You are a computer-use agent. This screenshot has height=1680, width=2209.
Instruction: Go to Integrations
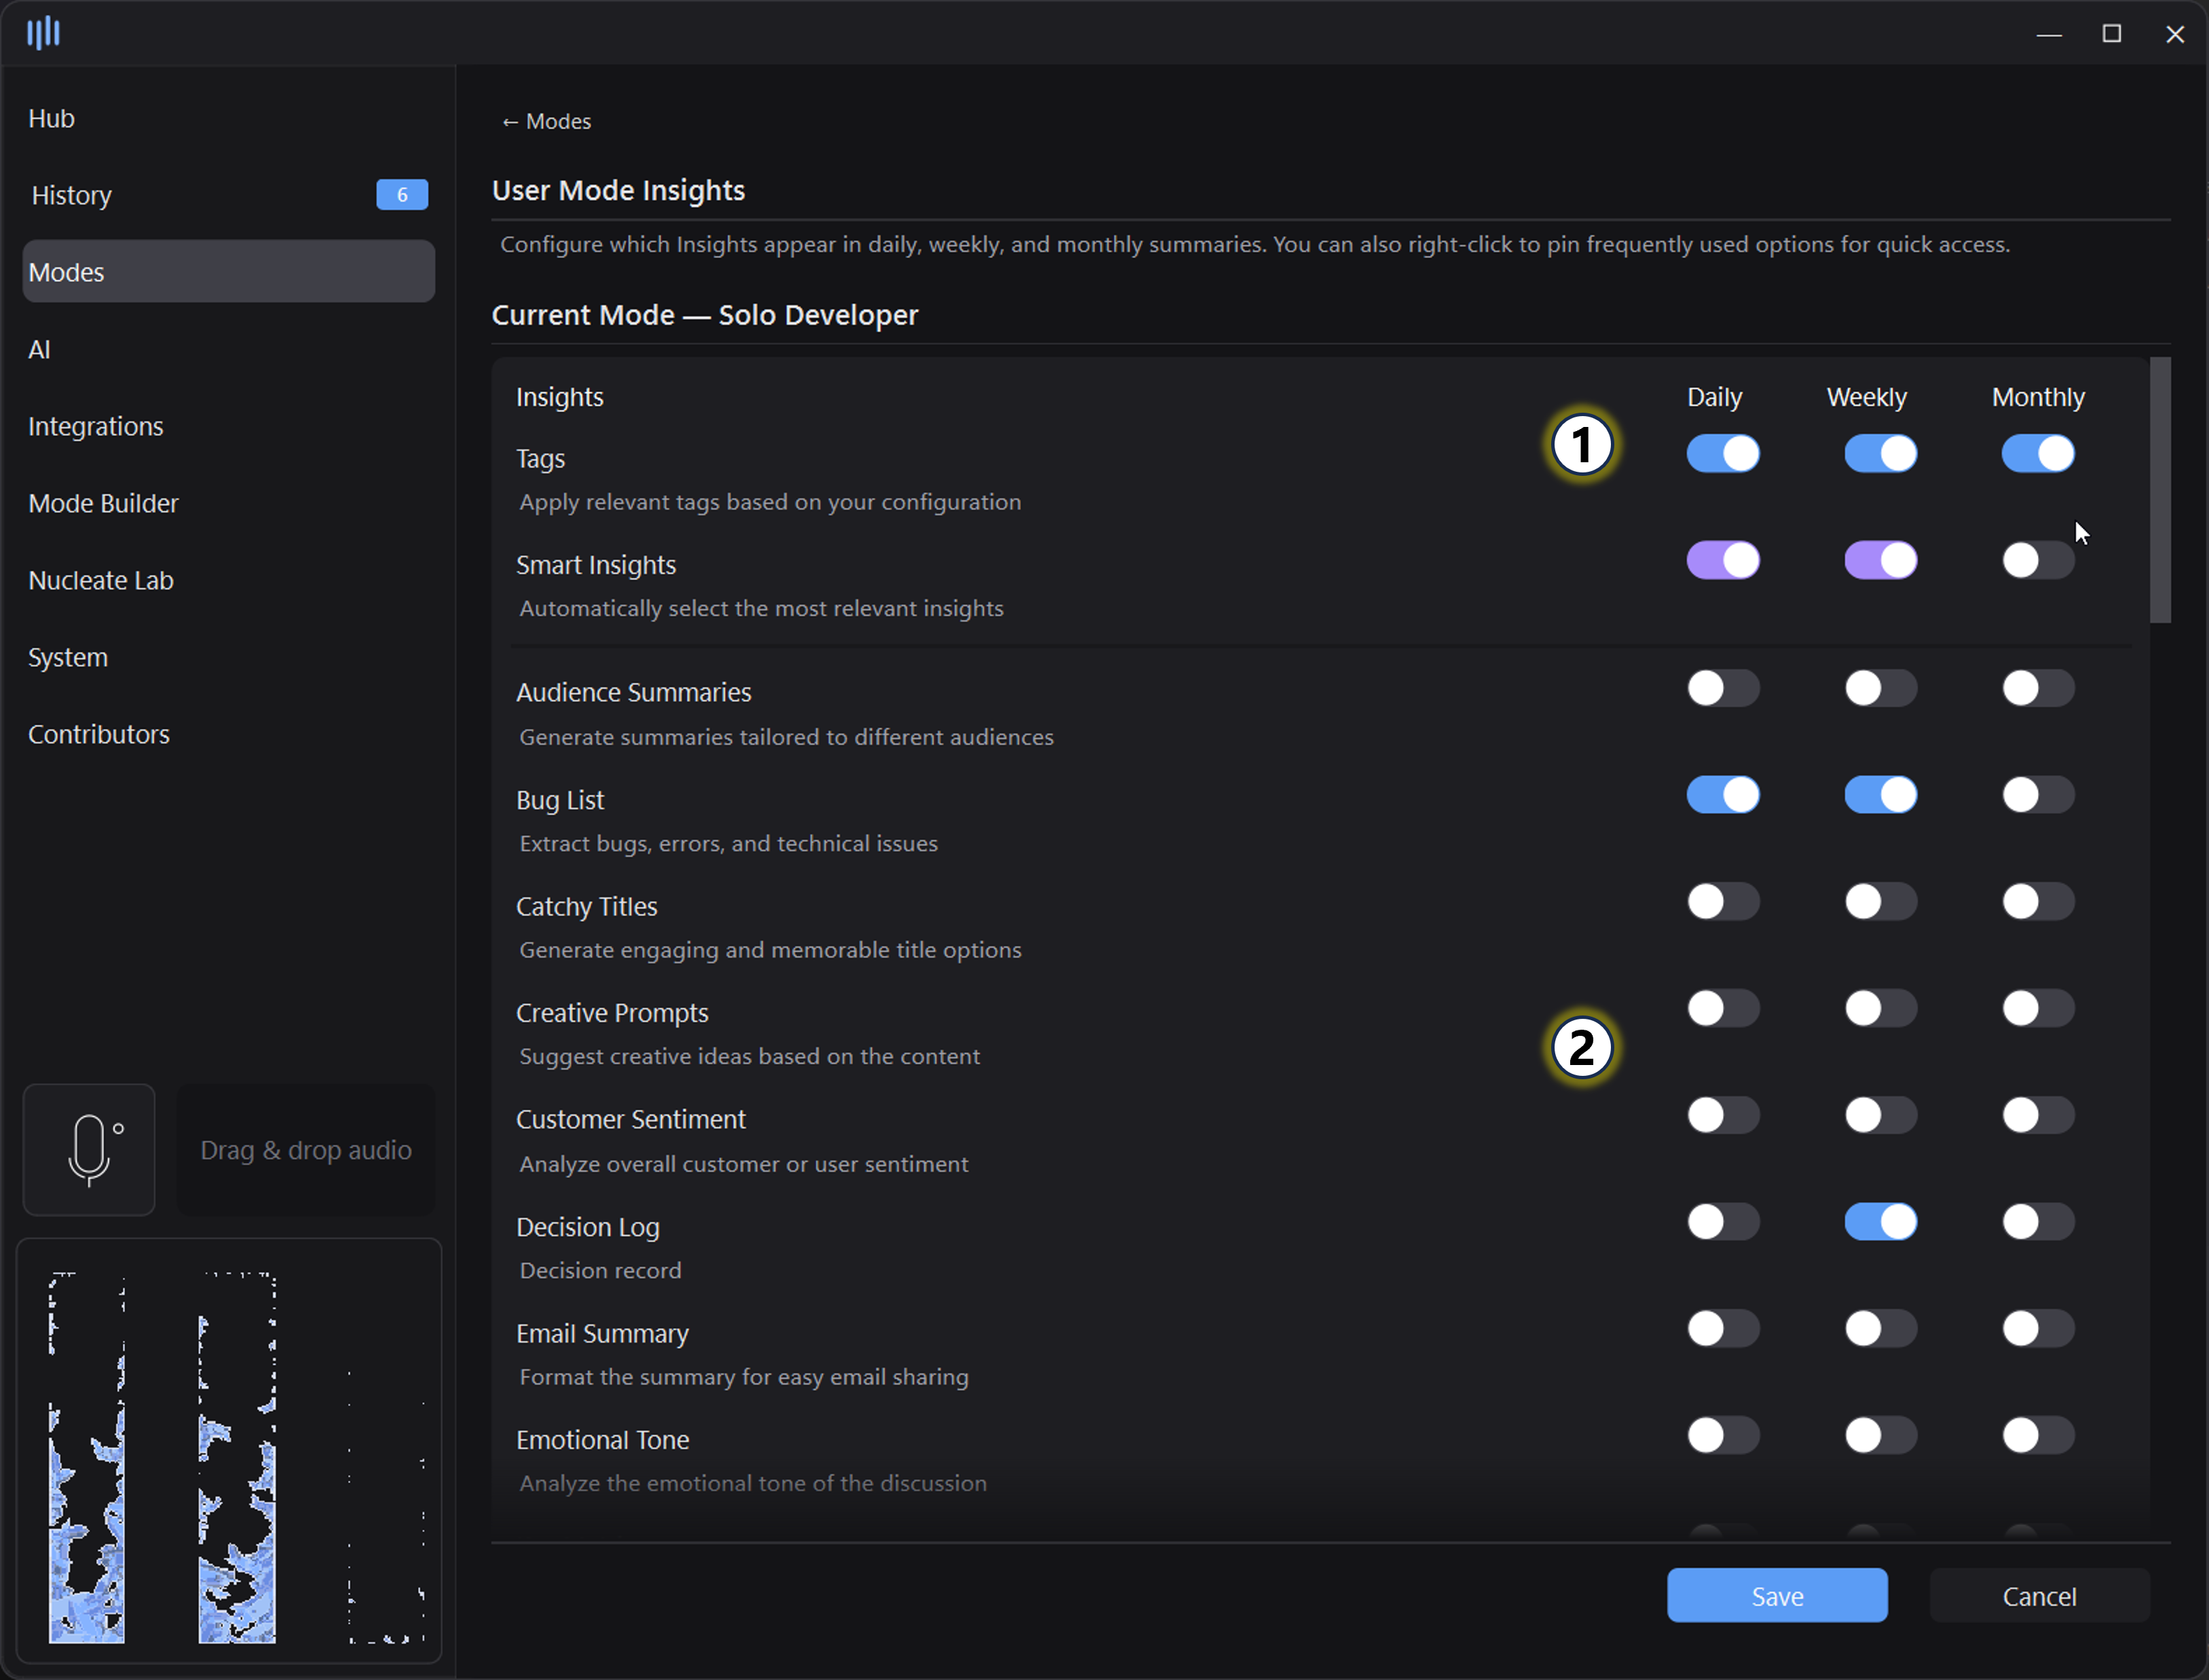[x=229, y=426]
